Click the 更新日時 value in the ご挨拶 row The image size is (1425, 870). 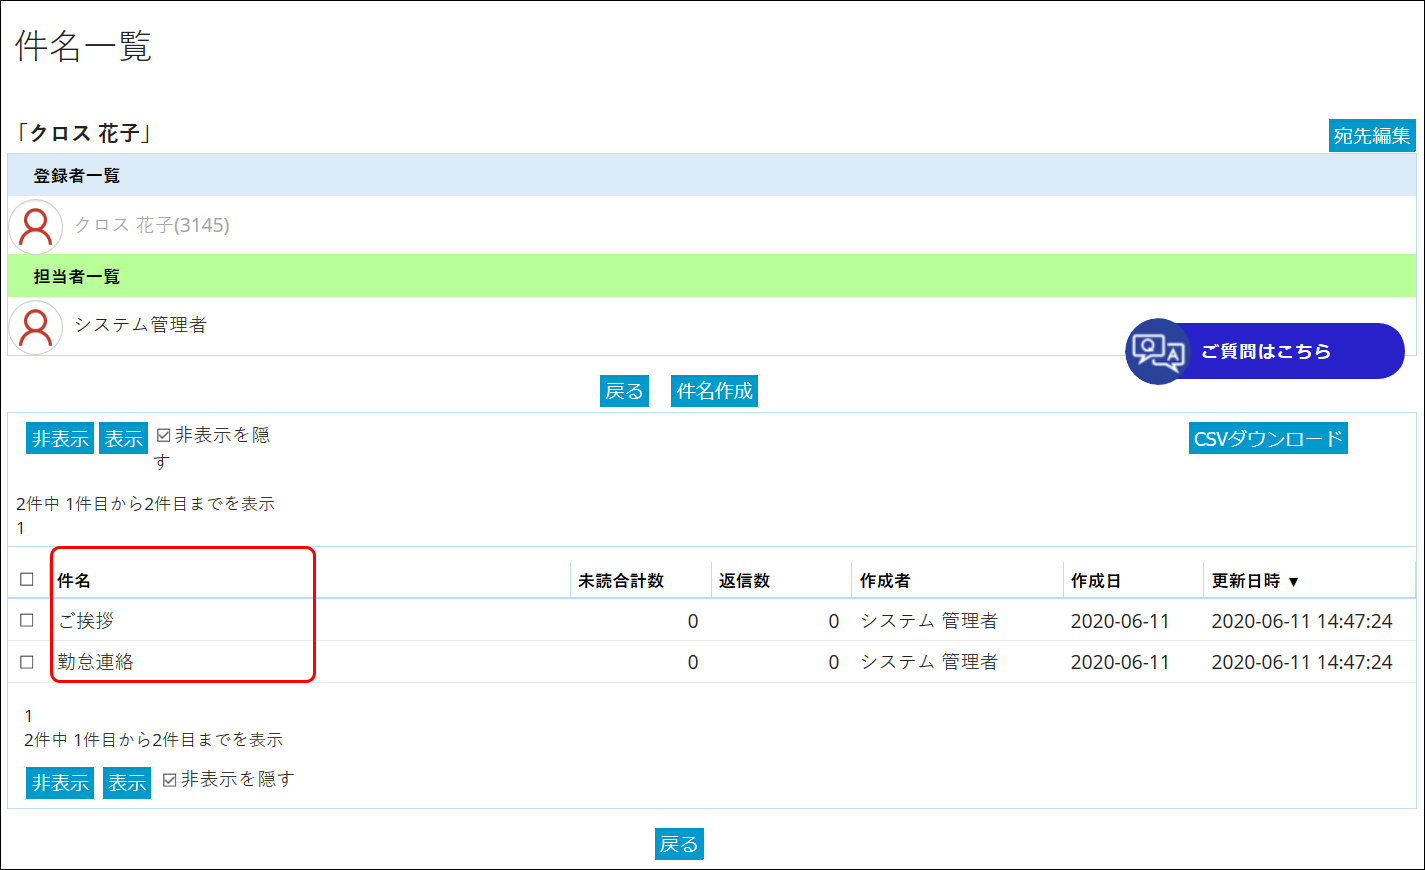pyautogui.click(x=1302, y=621)
